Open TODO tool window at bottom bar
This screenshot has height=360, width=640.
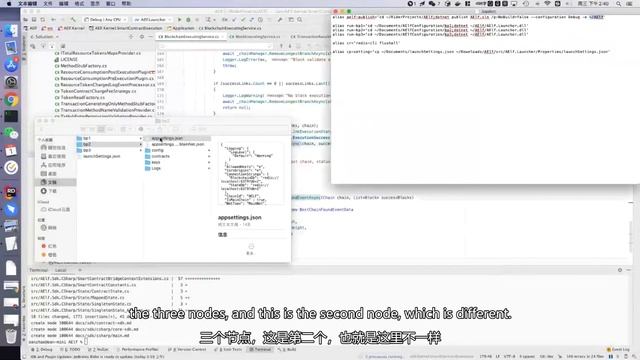point(70,350)
